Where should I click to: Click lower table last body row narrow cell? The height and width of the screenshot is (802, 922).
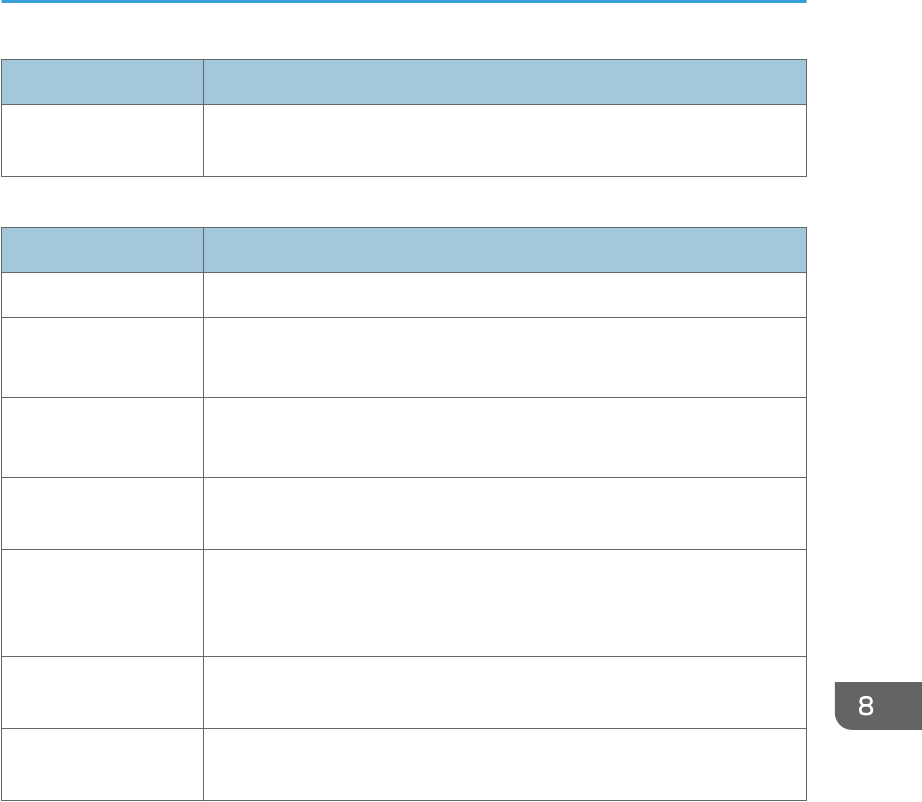(102, 764)
